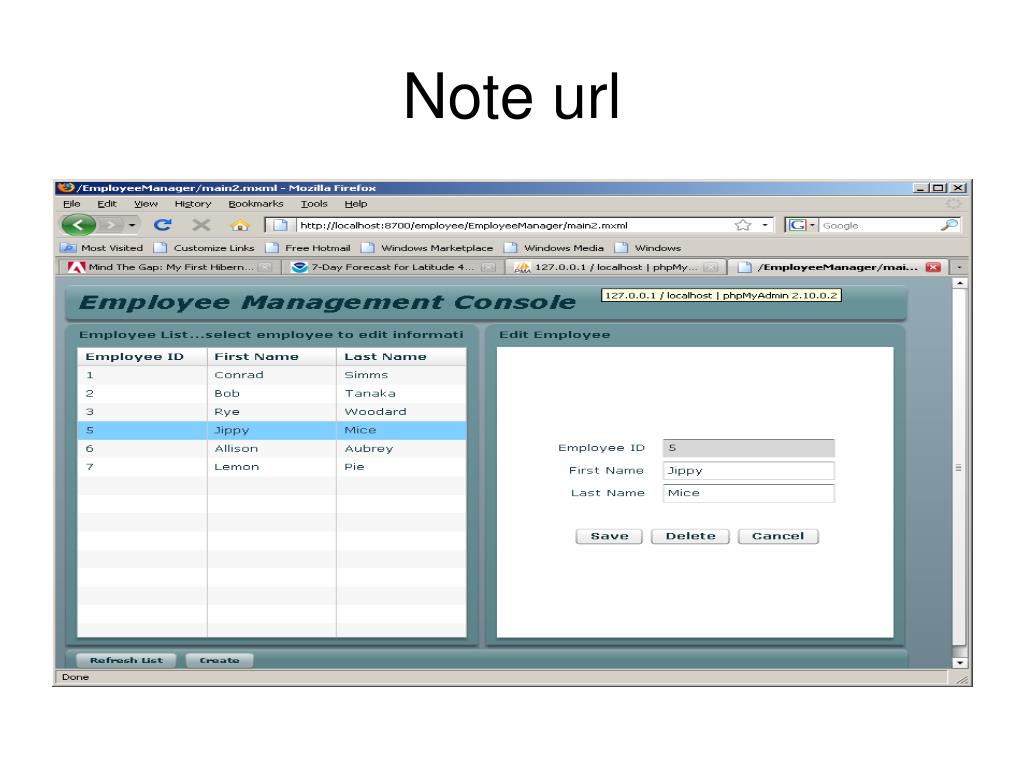1024x768 pixels.
Task: Click the Last Name field with Mice
Action: pyautogui.click(x=748, y=493)
